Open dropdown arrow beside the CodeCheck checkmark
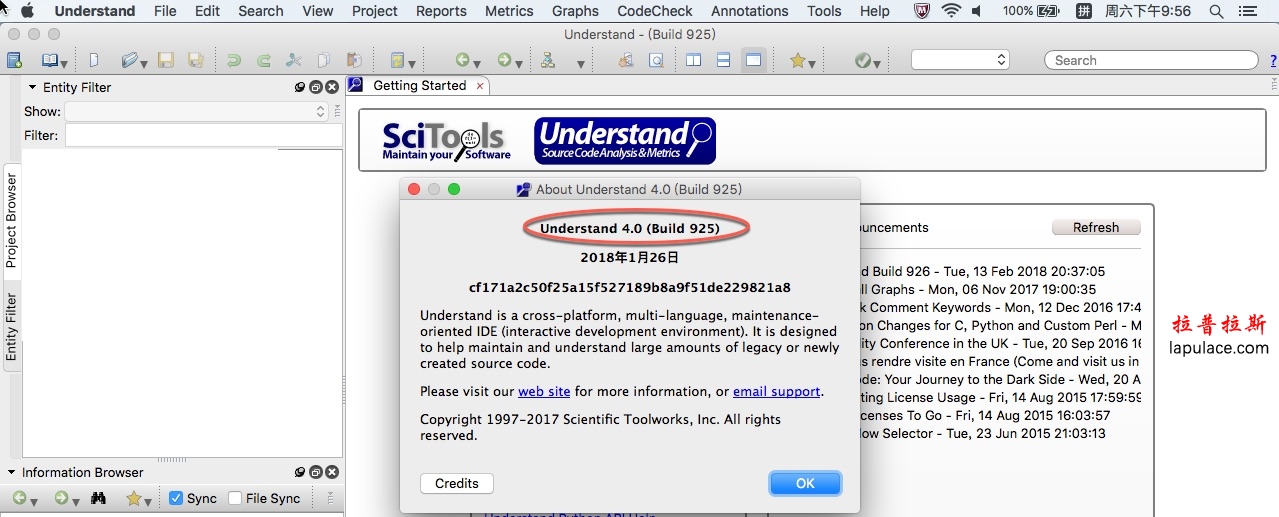The width and height of the screenshot is (1279, 517). pos(877,64)
